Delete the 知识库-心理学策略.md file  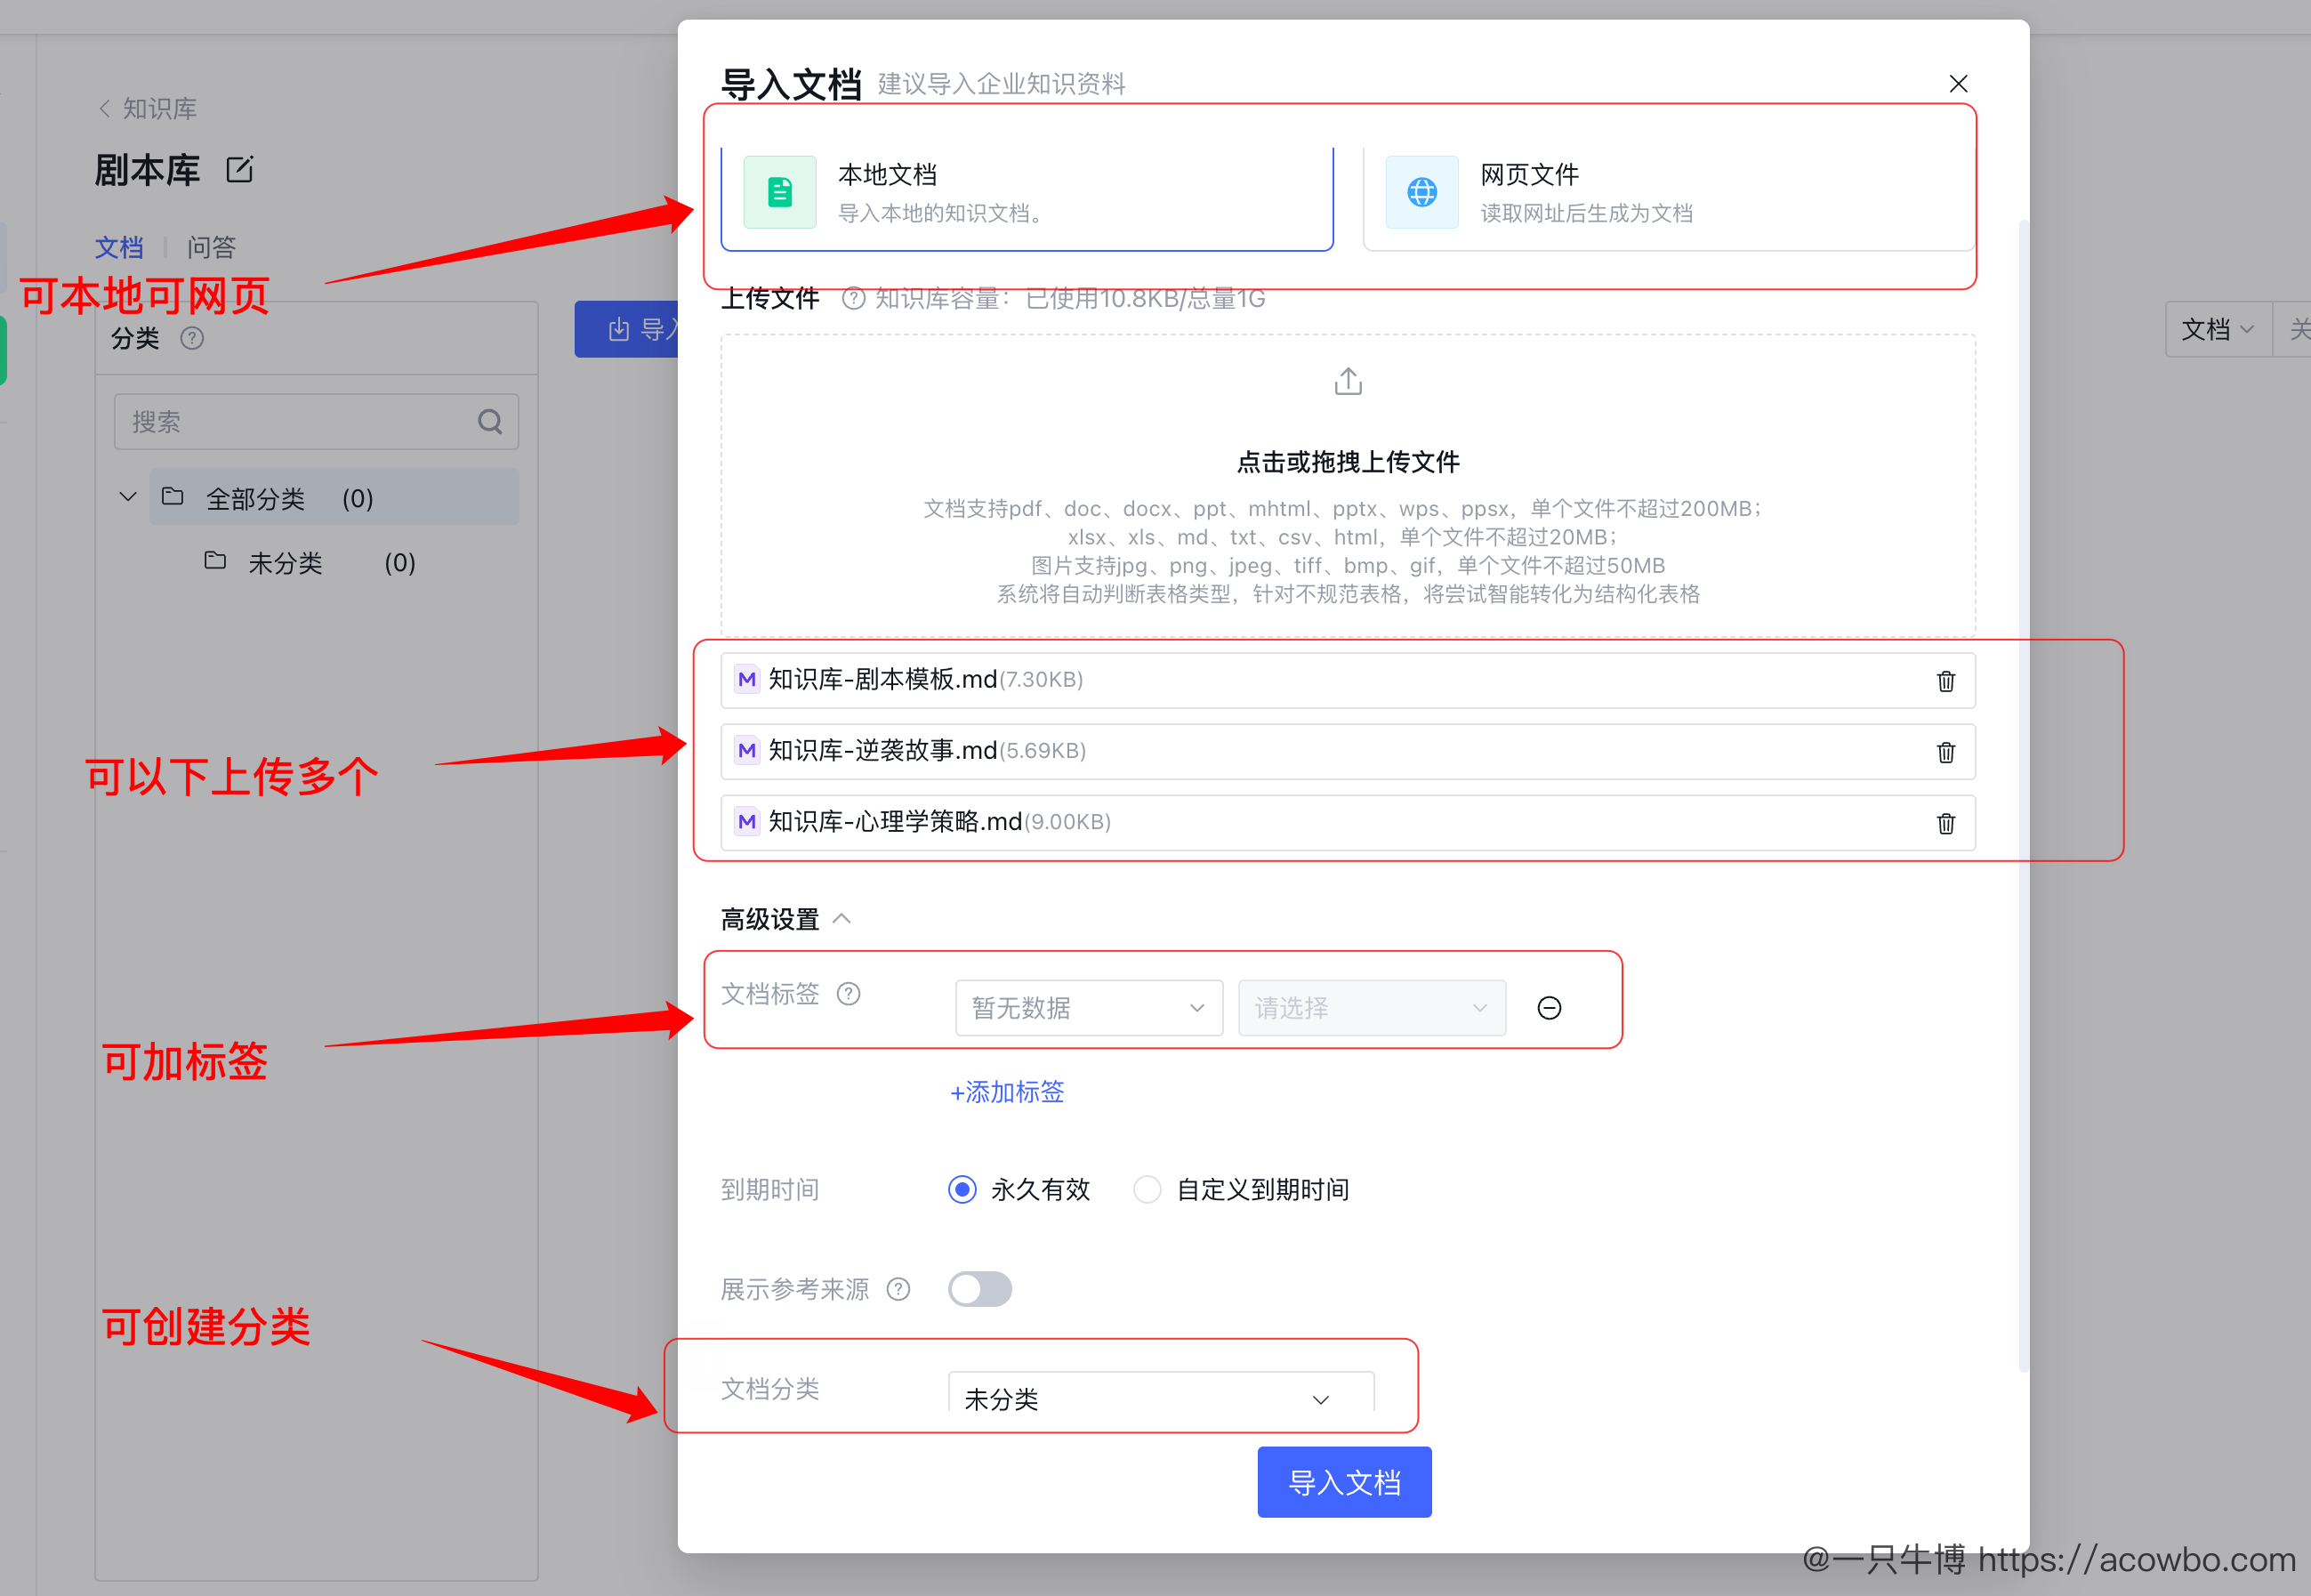(1945, 823)
